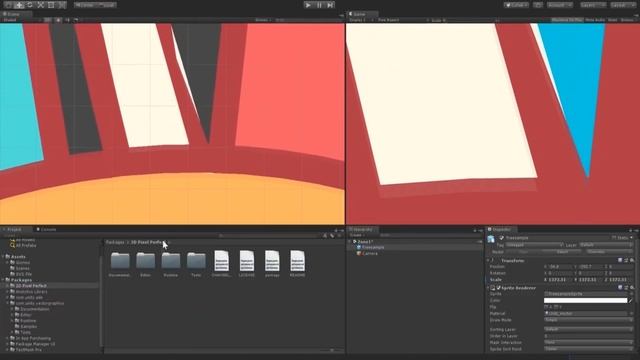Select the Treesample object in Hierarchy

tap(373, 247)
